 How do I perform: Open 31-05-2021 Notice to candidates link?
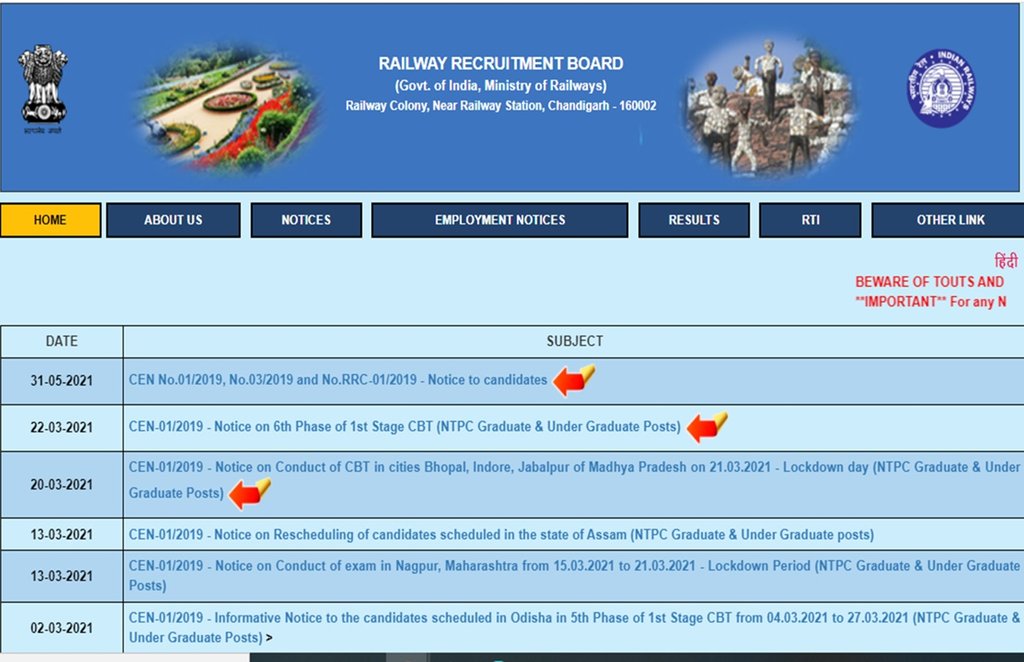coord(338,380)
